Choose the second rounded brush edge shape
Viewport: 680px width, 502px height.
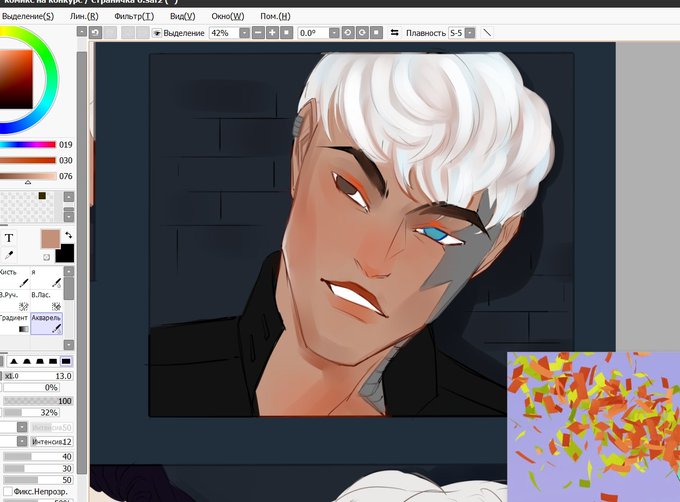coord(27,361)
